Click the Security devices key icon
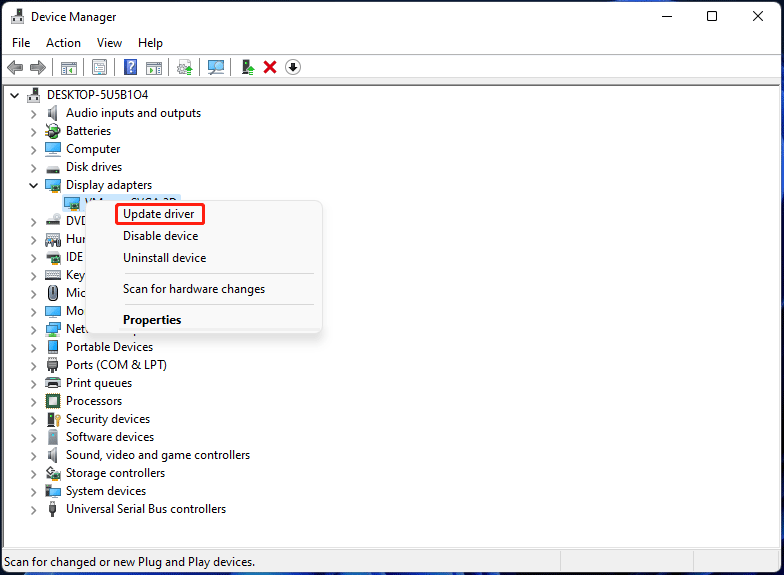 click(x=53, y=419)
